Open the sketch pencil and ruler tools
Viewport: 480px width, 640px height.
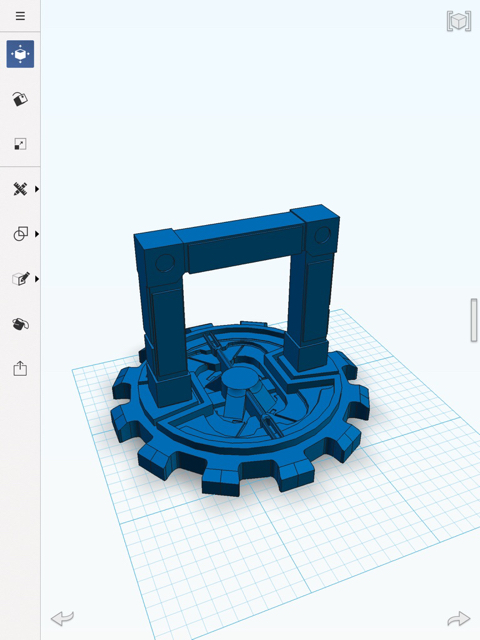click(20, 189)
